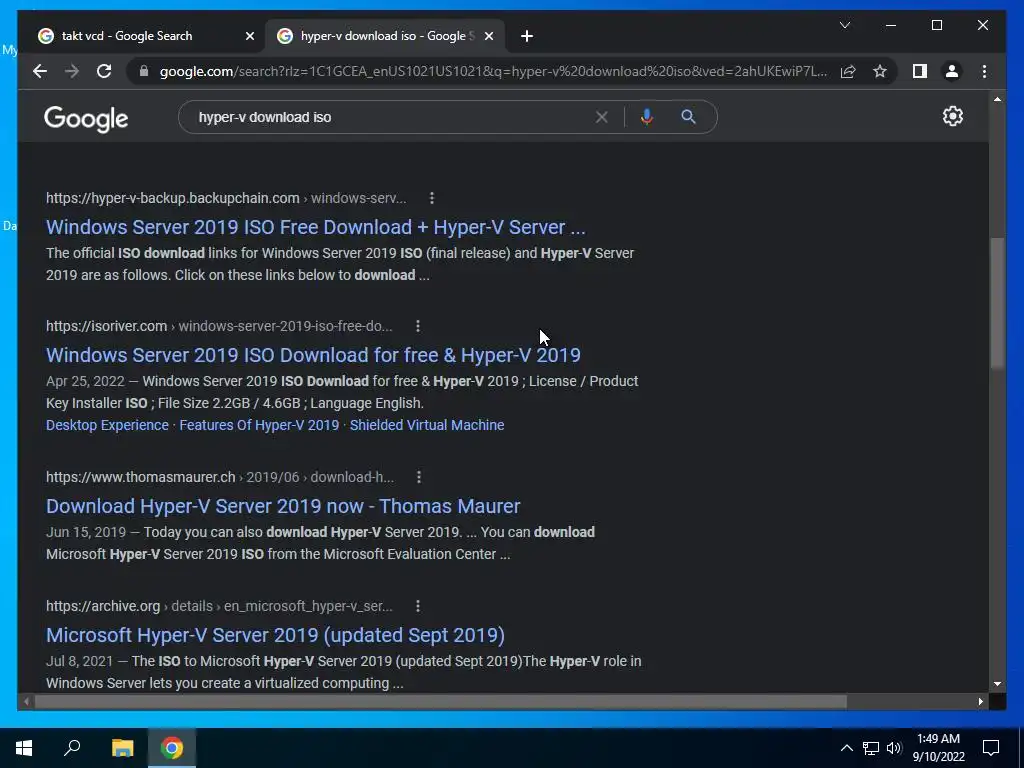Select the 'hyper-v download iso' tab

point(383,36)
